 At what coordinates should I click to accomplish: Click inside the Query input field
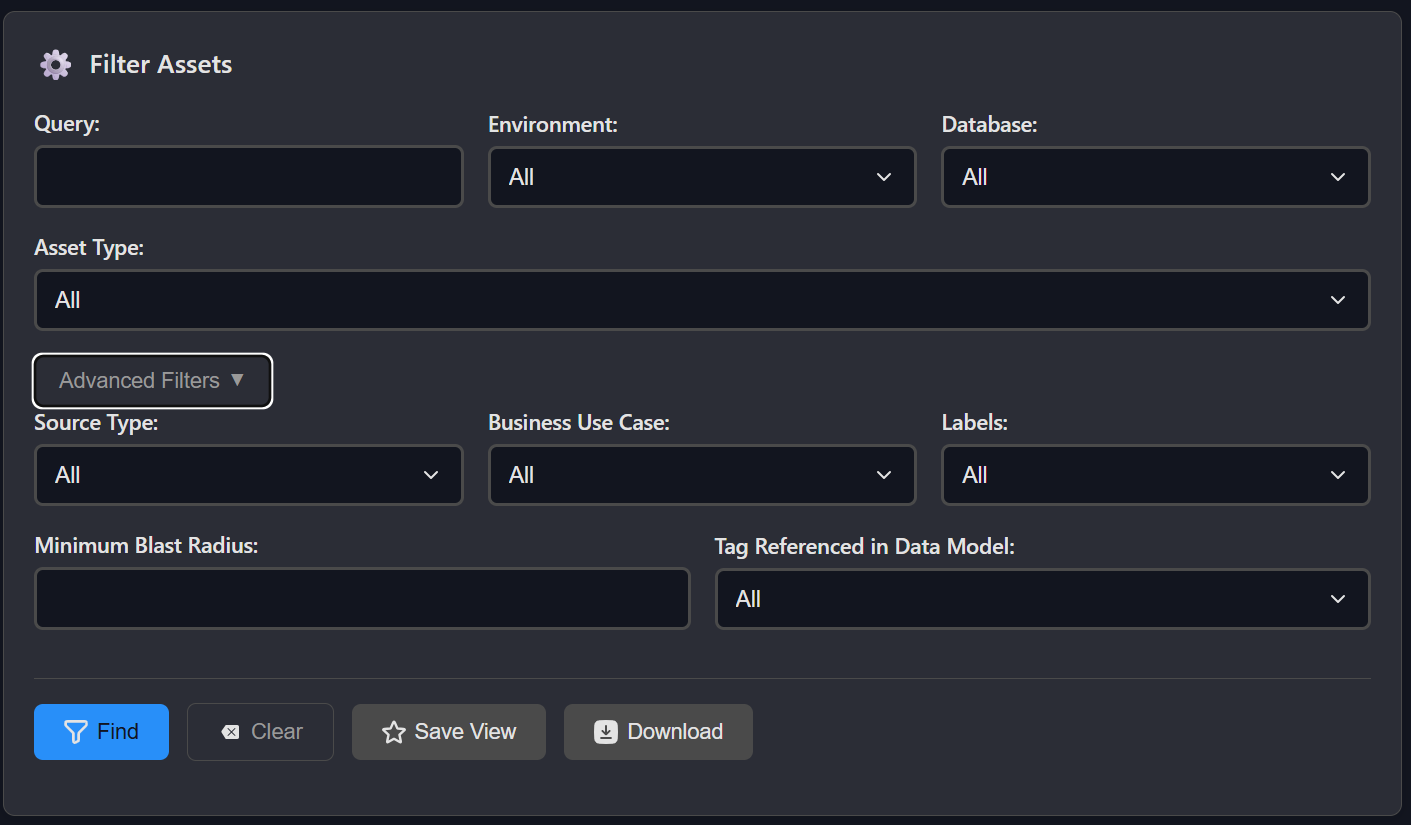[248, 177]
